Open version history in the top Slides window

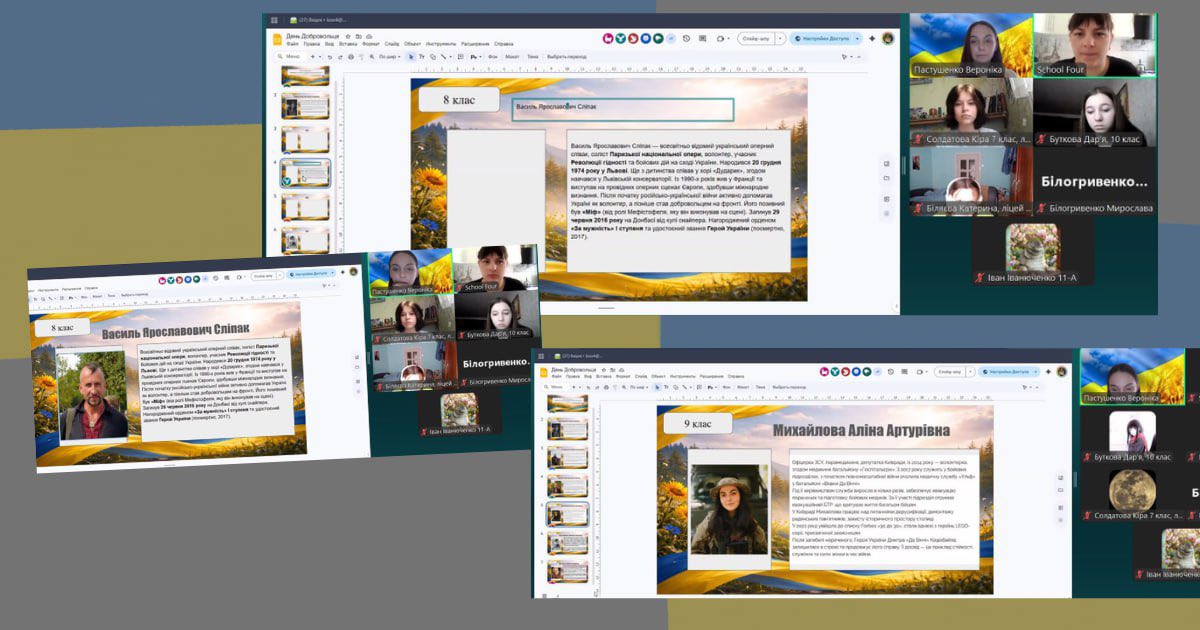[x=686, y=38]
